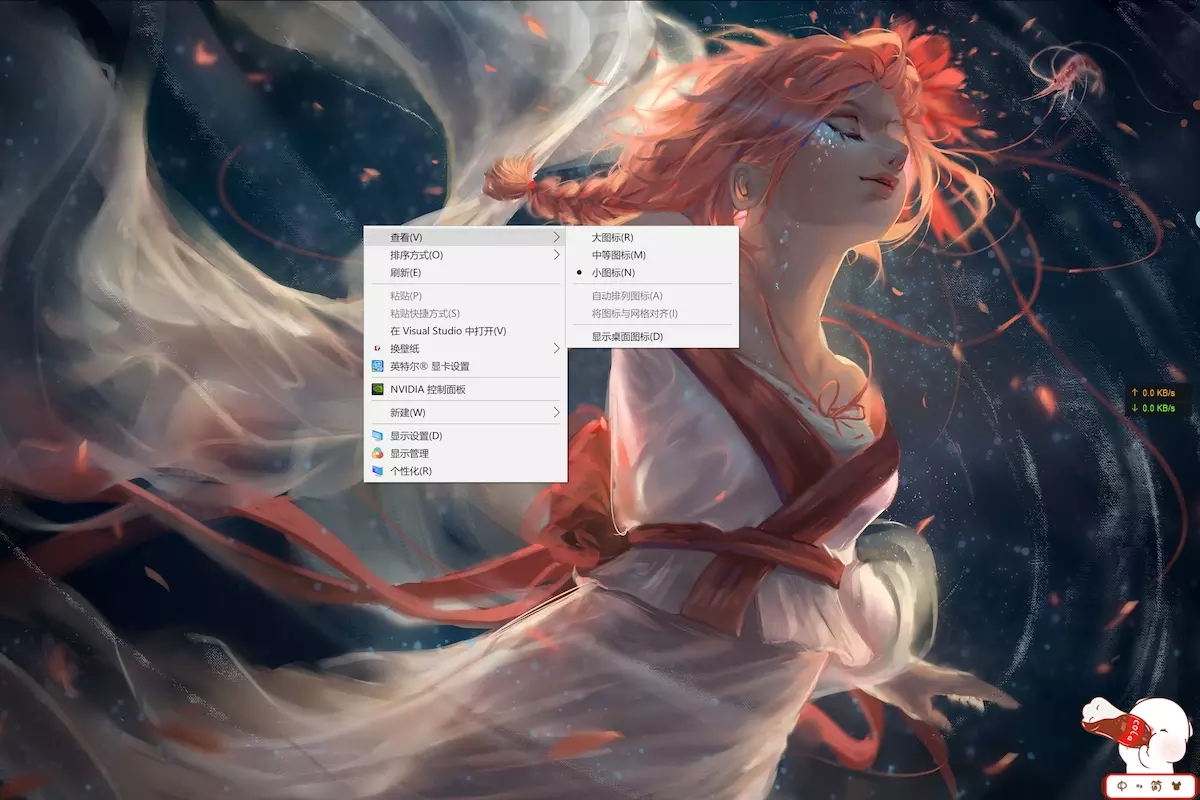This screenshot has width=1200, height=800.
Task: Open the 排序方式(O) sort-by menu item
Action: pyautogui.click(x=465, y=255)
